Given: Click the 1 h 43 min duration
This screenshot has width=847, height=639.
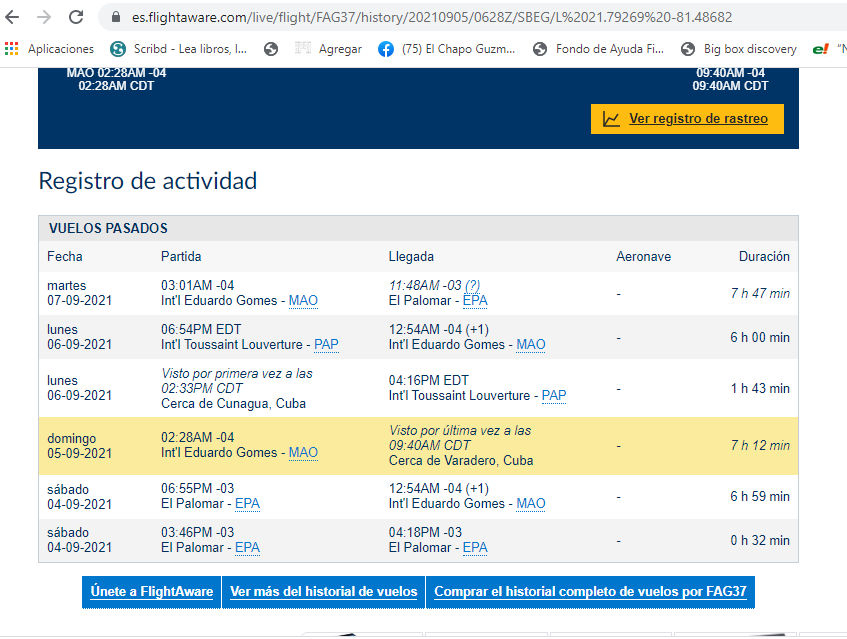Looking at the screenshot, I should (760, 388).
